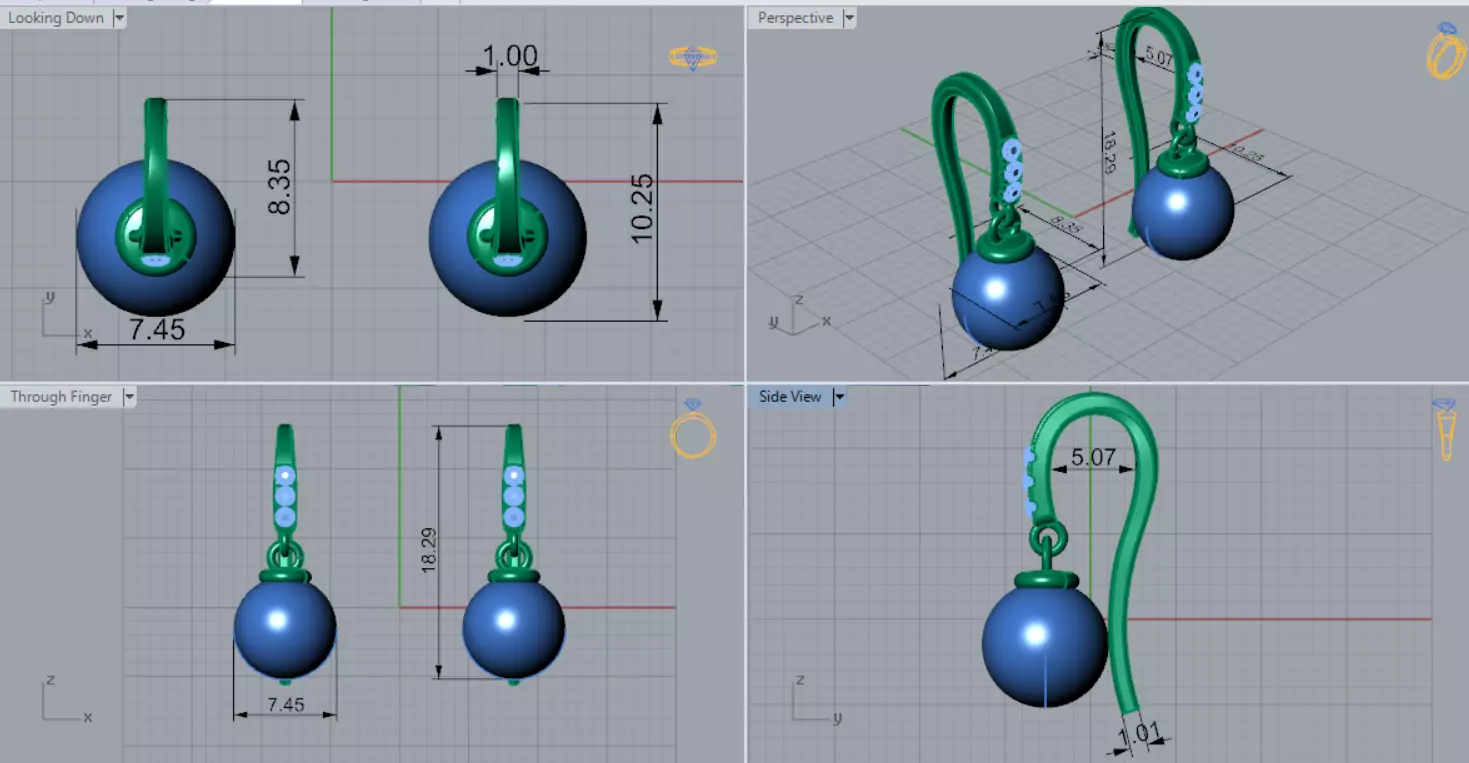Image resolution: width=1469 pixels, height=763 pixels.
Task: Click the ring icon in Perspective viewport
Action: (1446, 50)
